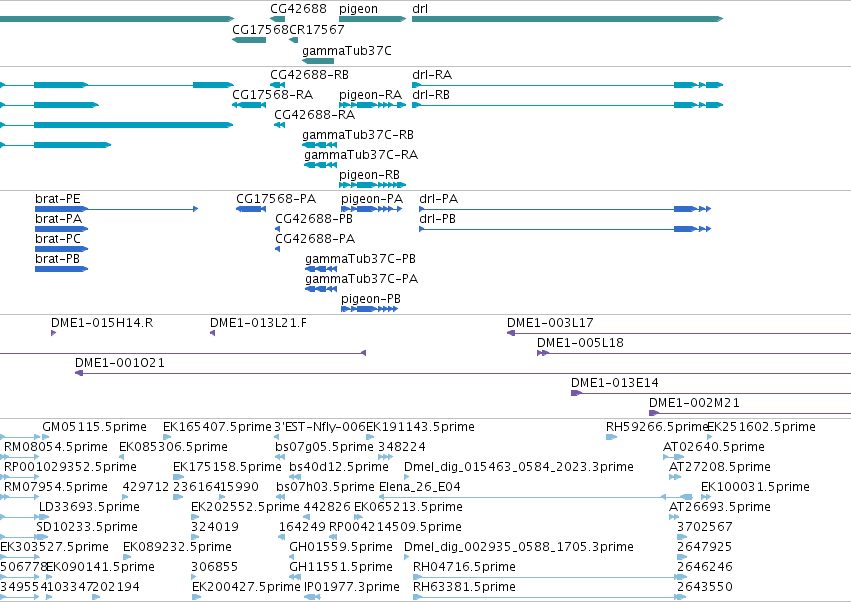Select the DME1-013L21.F BAC label
Image resolution: width=851 pixels, height=602 pixels.
coord(258,324)
